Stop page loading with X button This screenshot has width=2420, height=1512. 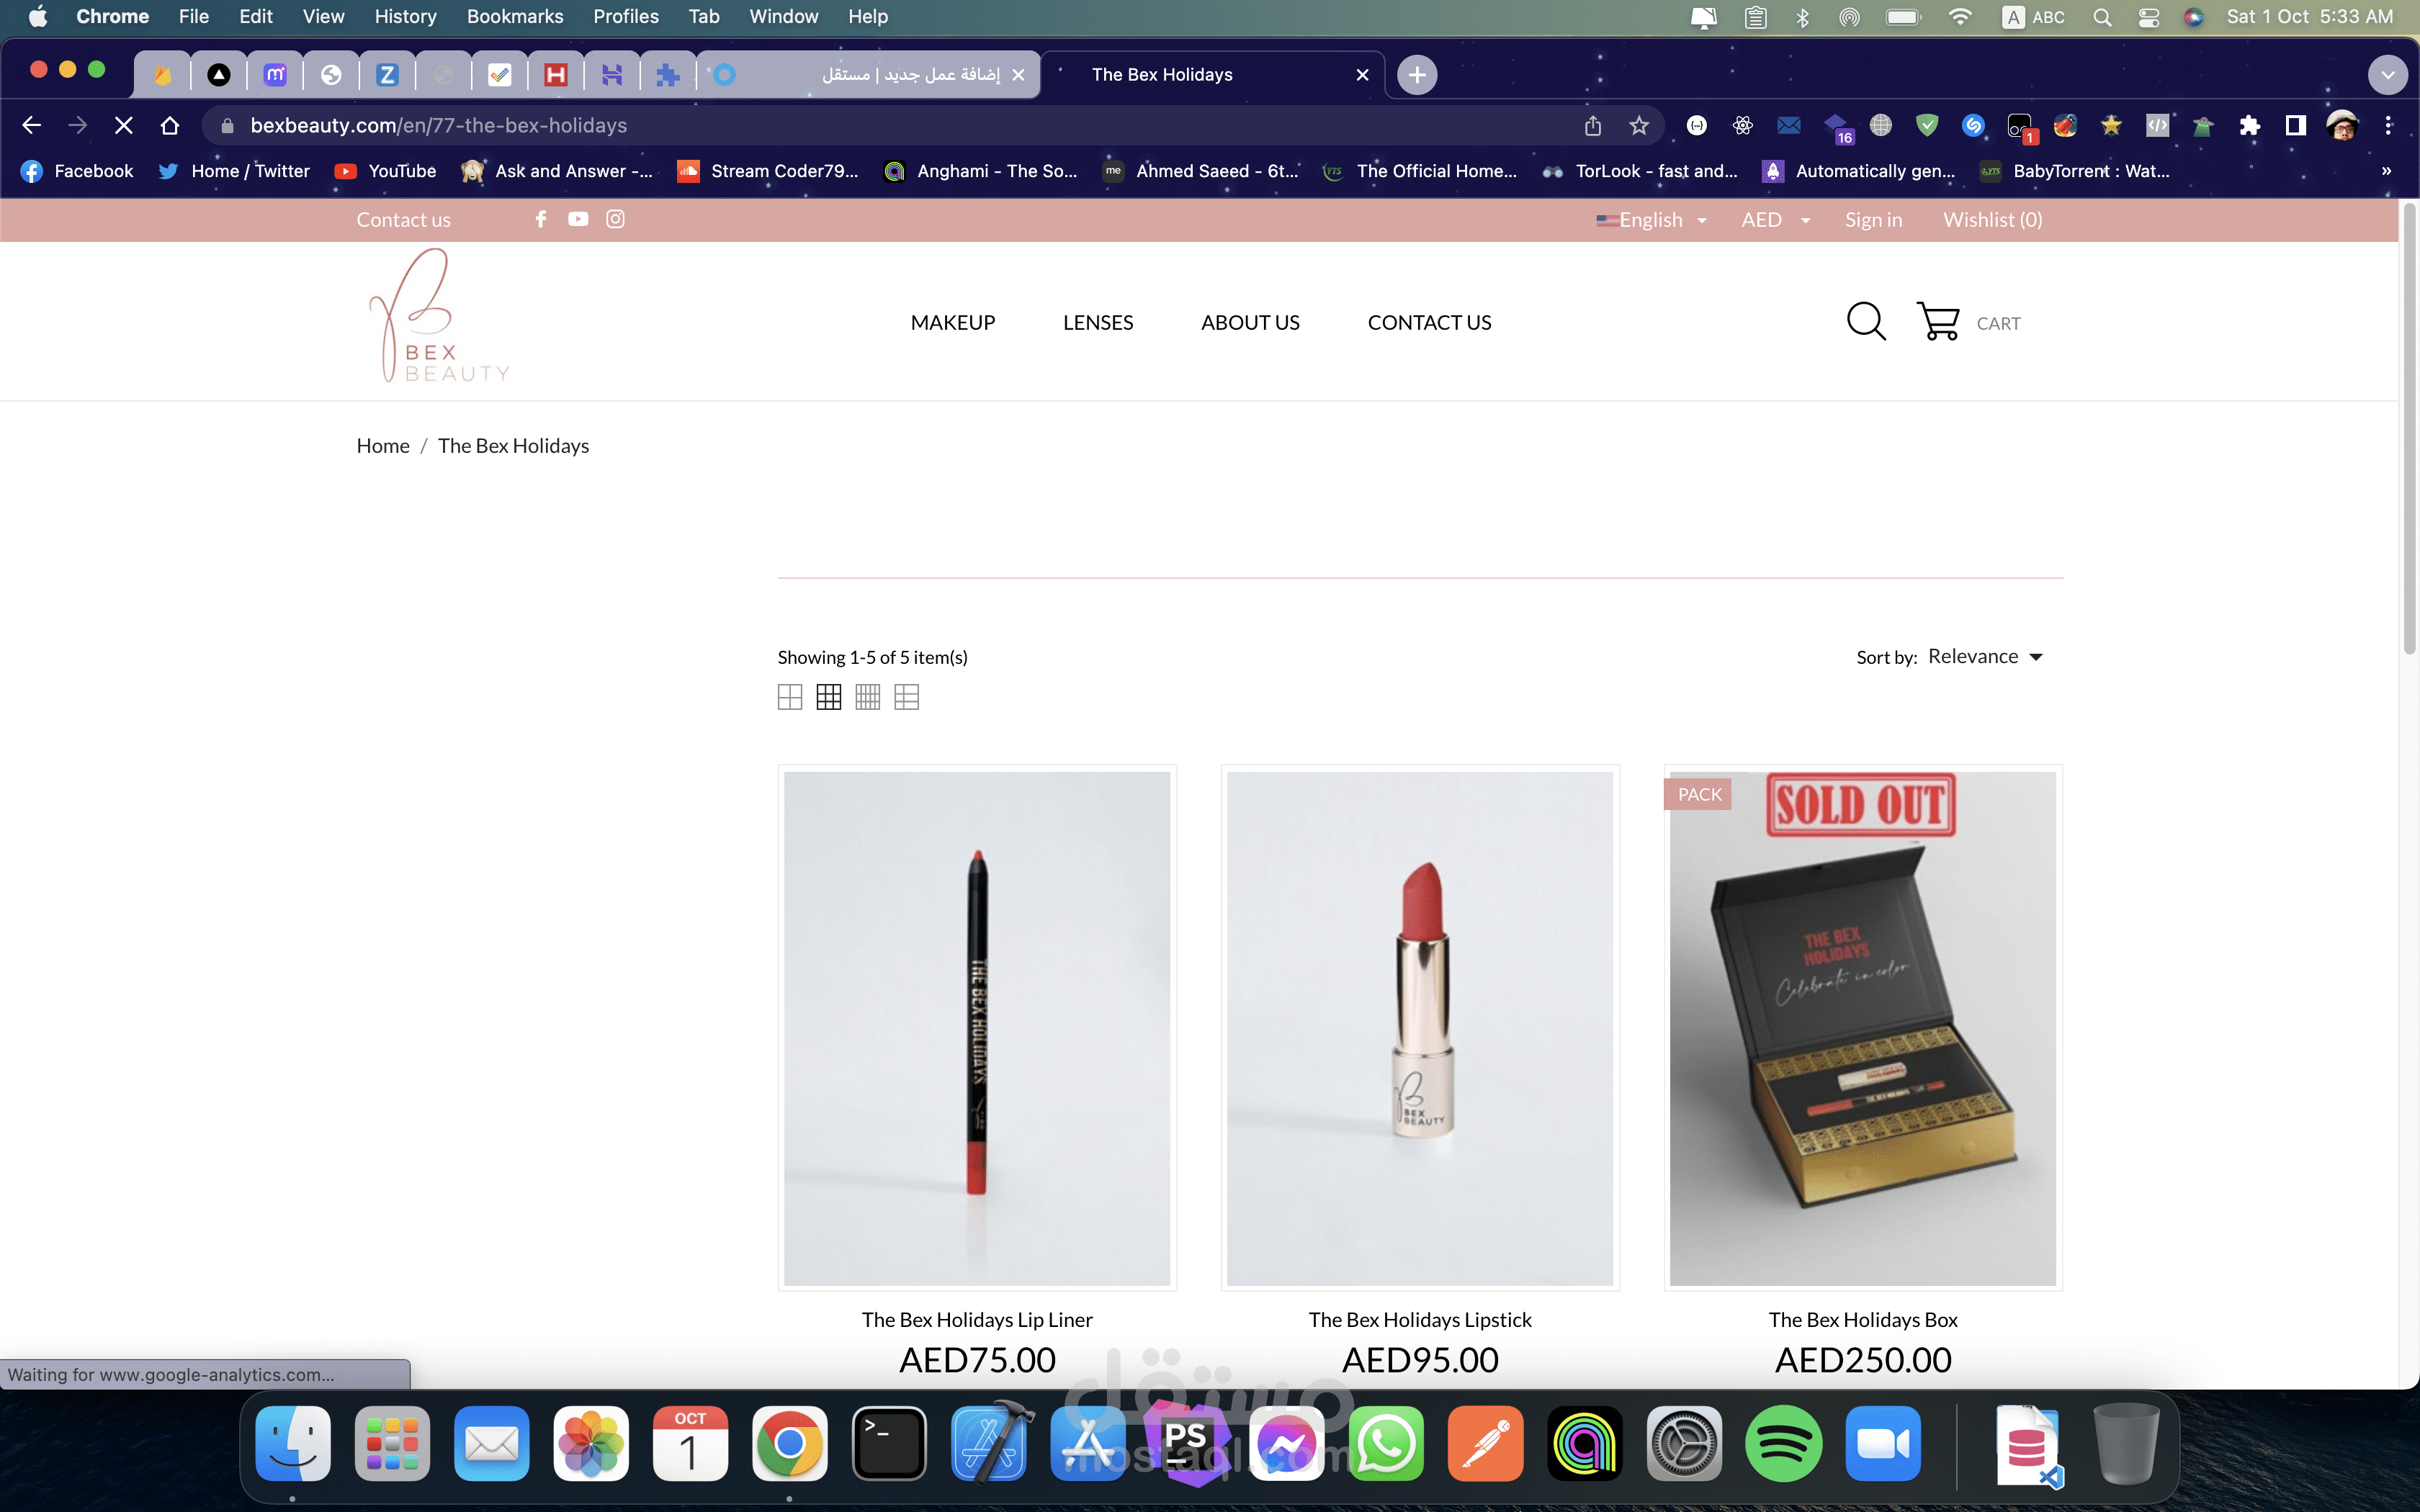pos(124,126)
